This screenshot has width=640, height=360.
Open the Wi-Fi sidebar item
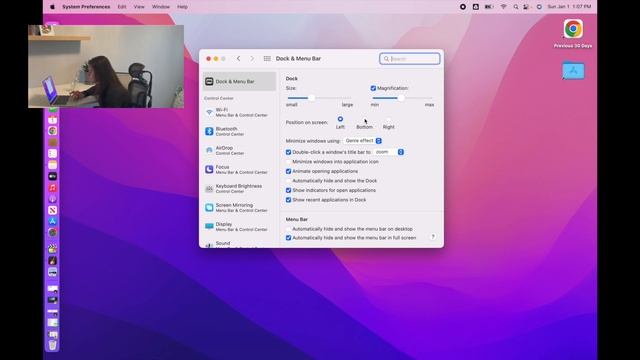coord(239,112)
